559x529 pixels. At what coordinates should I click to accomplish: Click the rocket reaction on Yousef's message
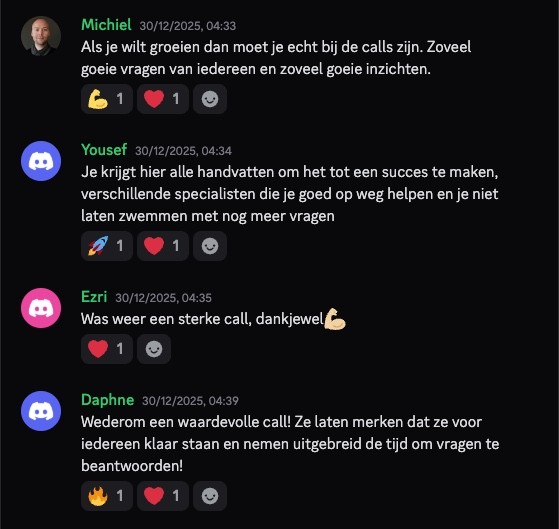pos(107,246)
